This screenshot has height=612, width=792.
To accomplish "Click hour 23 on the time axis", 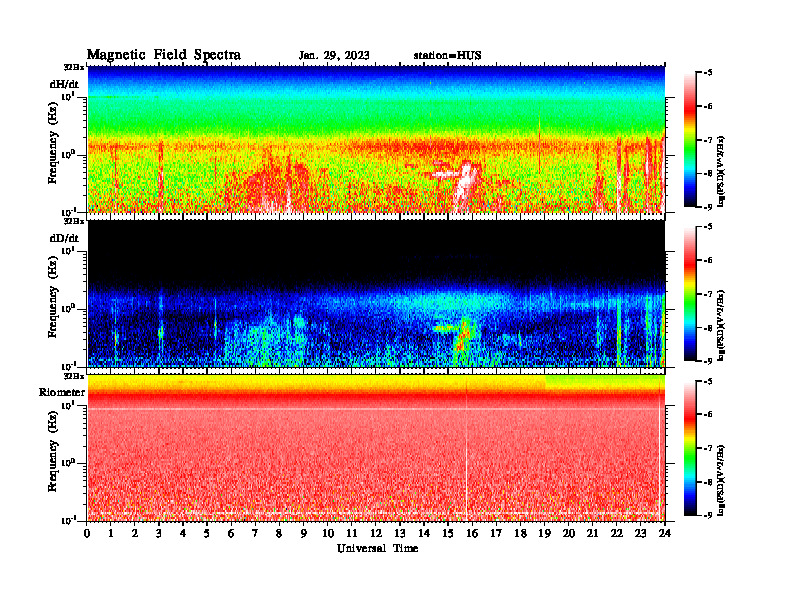I will (x=640, y=534).
